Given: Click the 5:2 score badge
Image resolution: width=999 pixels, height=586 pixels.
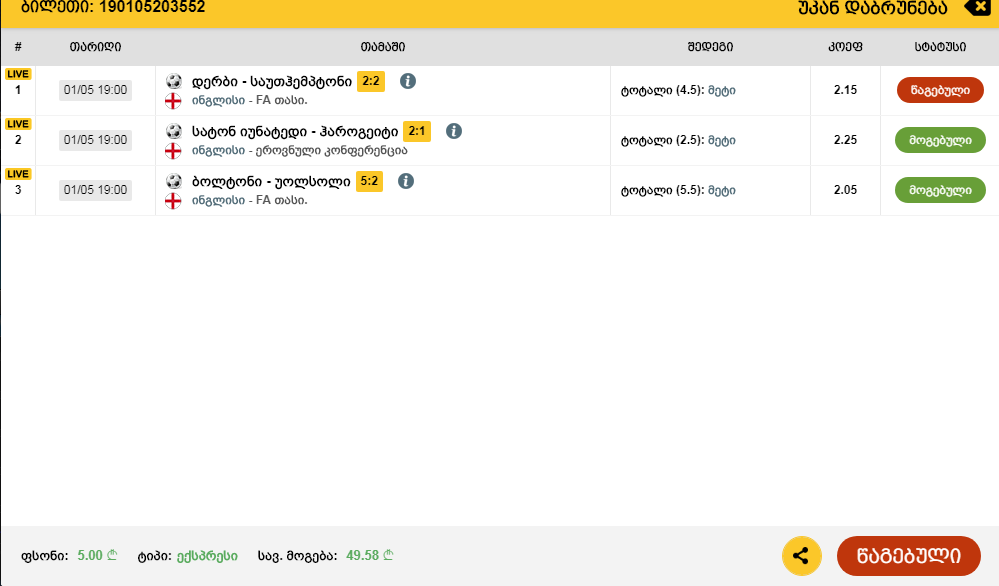Looking at the screenshot, I should (x=369, y=181).
